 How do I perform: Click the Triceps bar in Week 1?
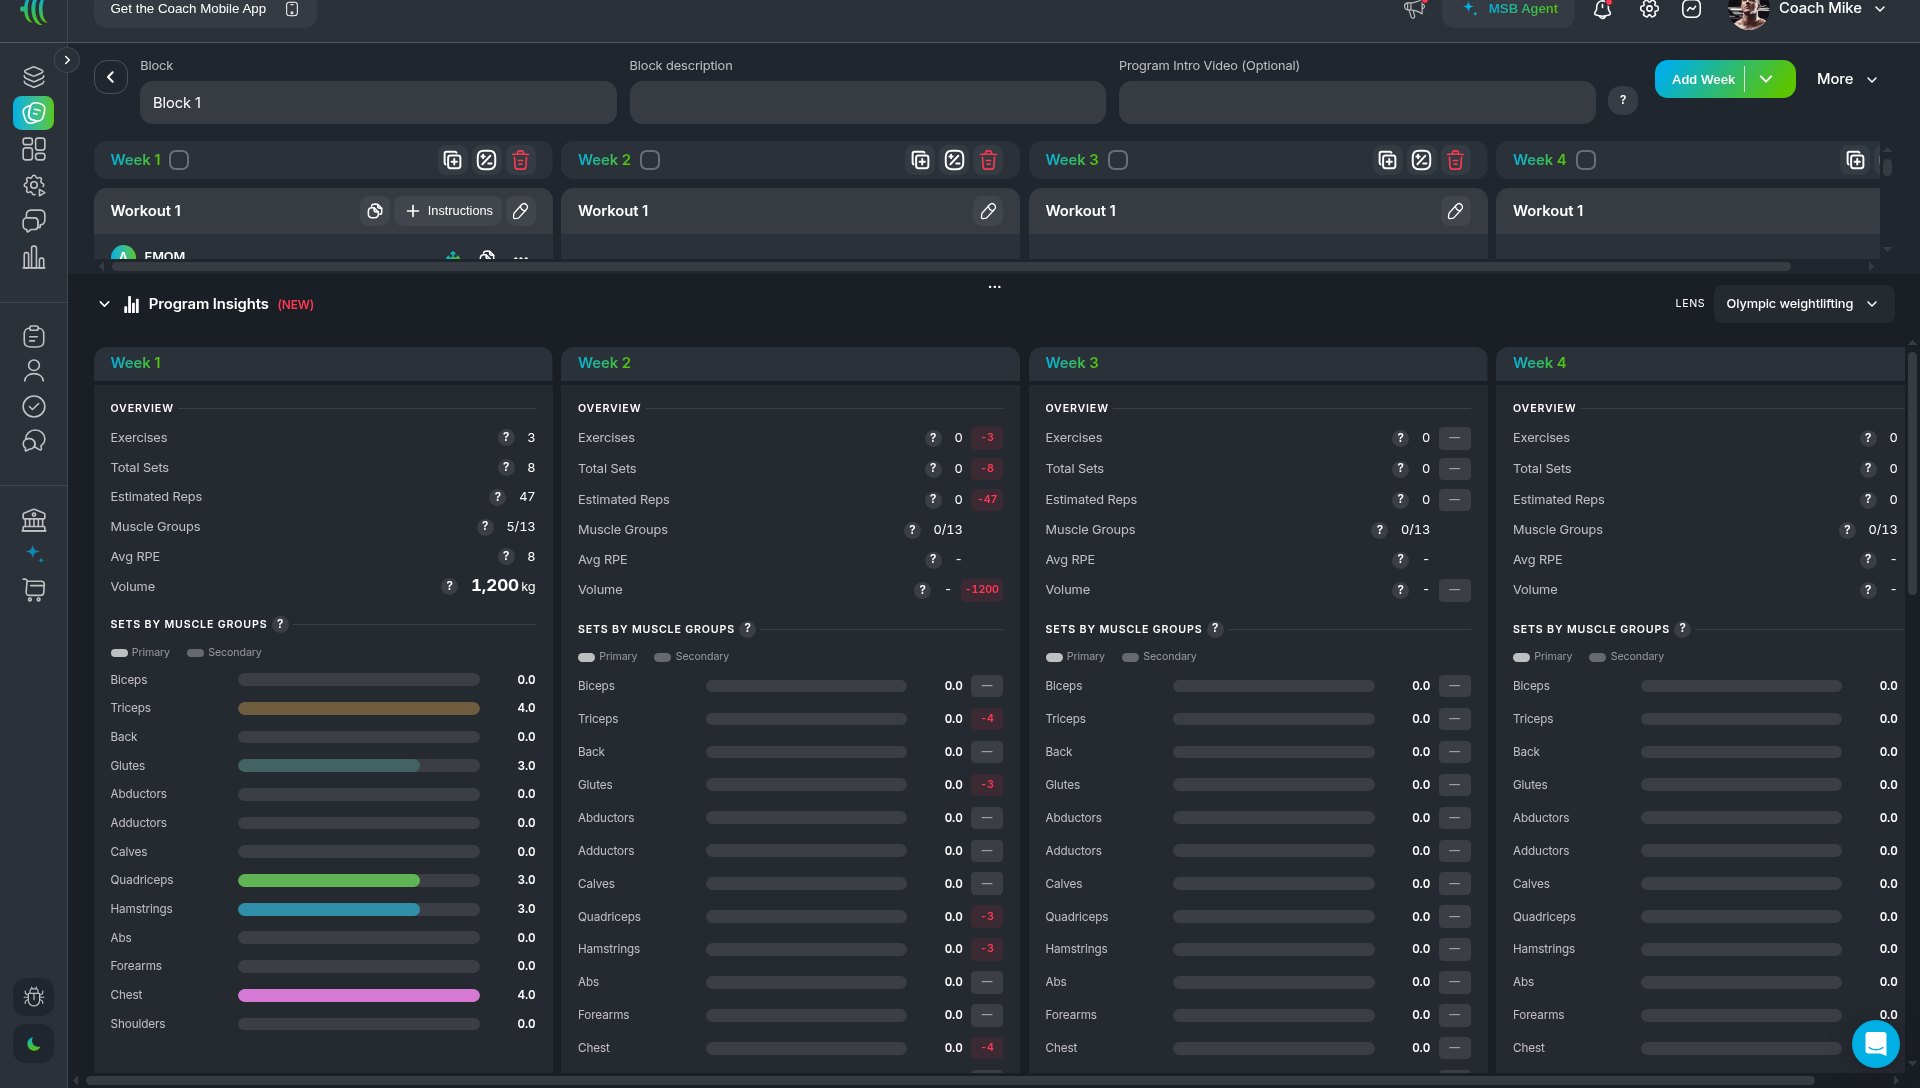[359, 708]
